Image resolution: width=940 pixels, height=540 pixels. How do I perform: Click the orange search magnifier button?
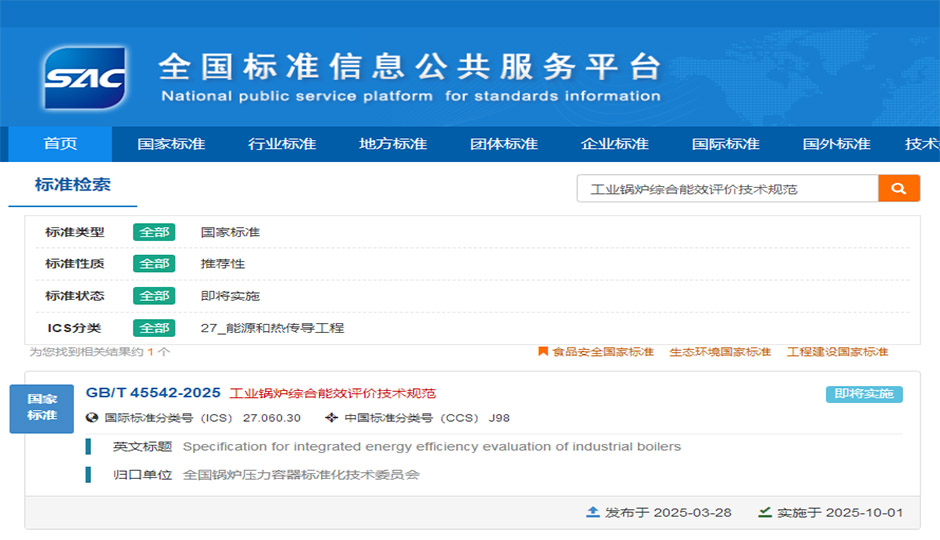tap(898, 188)
